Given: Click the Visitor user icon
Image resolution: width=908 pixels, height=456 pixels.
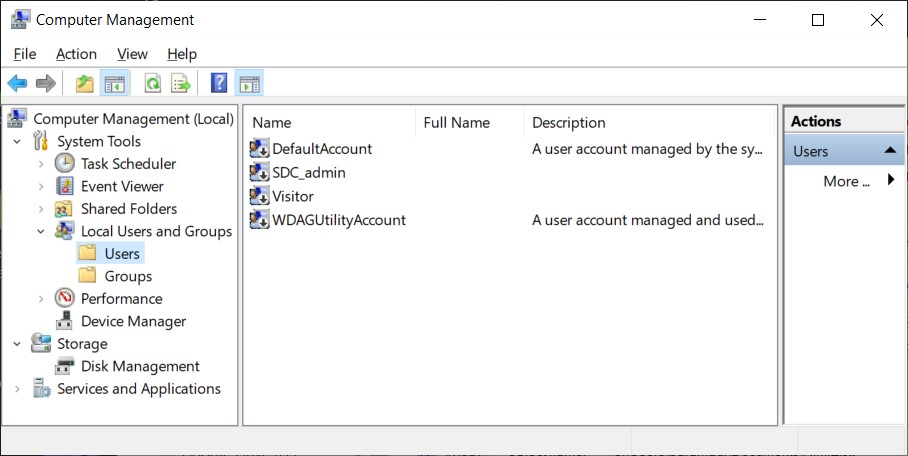Looking at the screenshot, I should pyautogui.click(x=259, y=196).
